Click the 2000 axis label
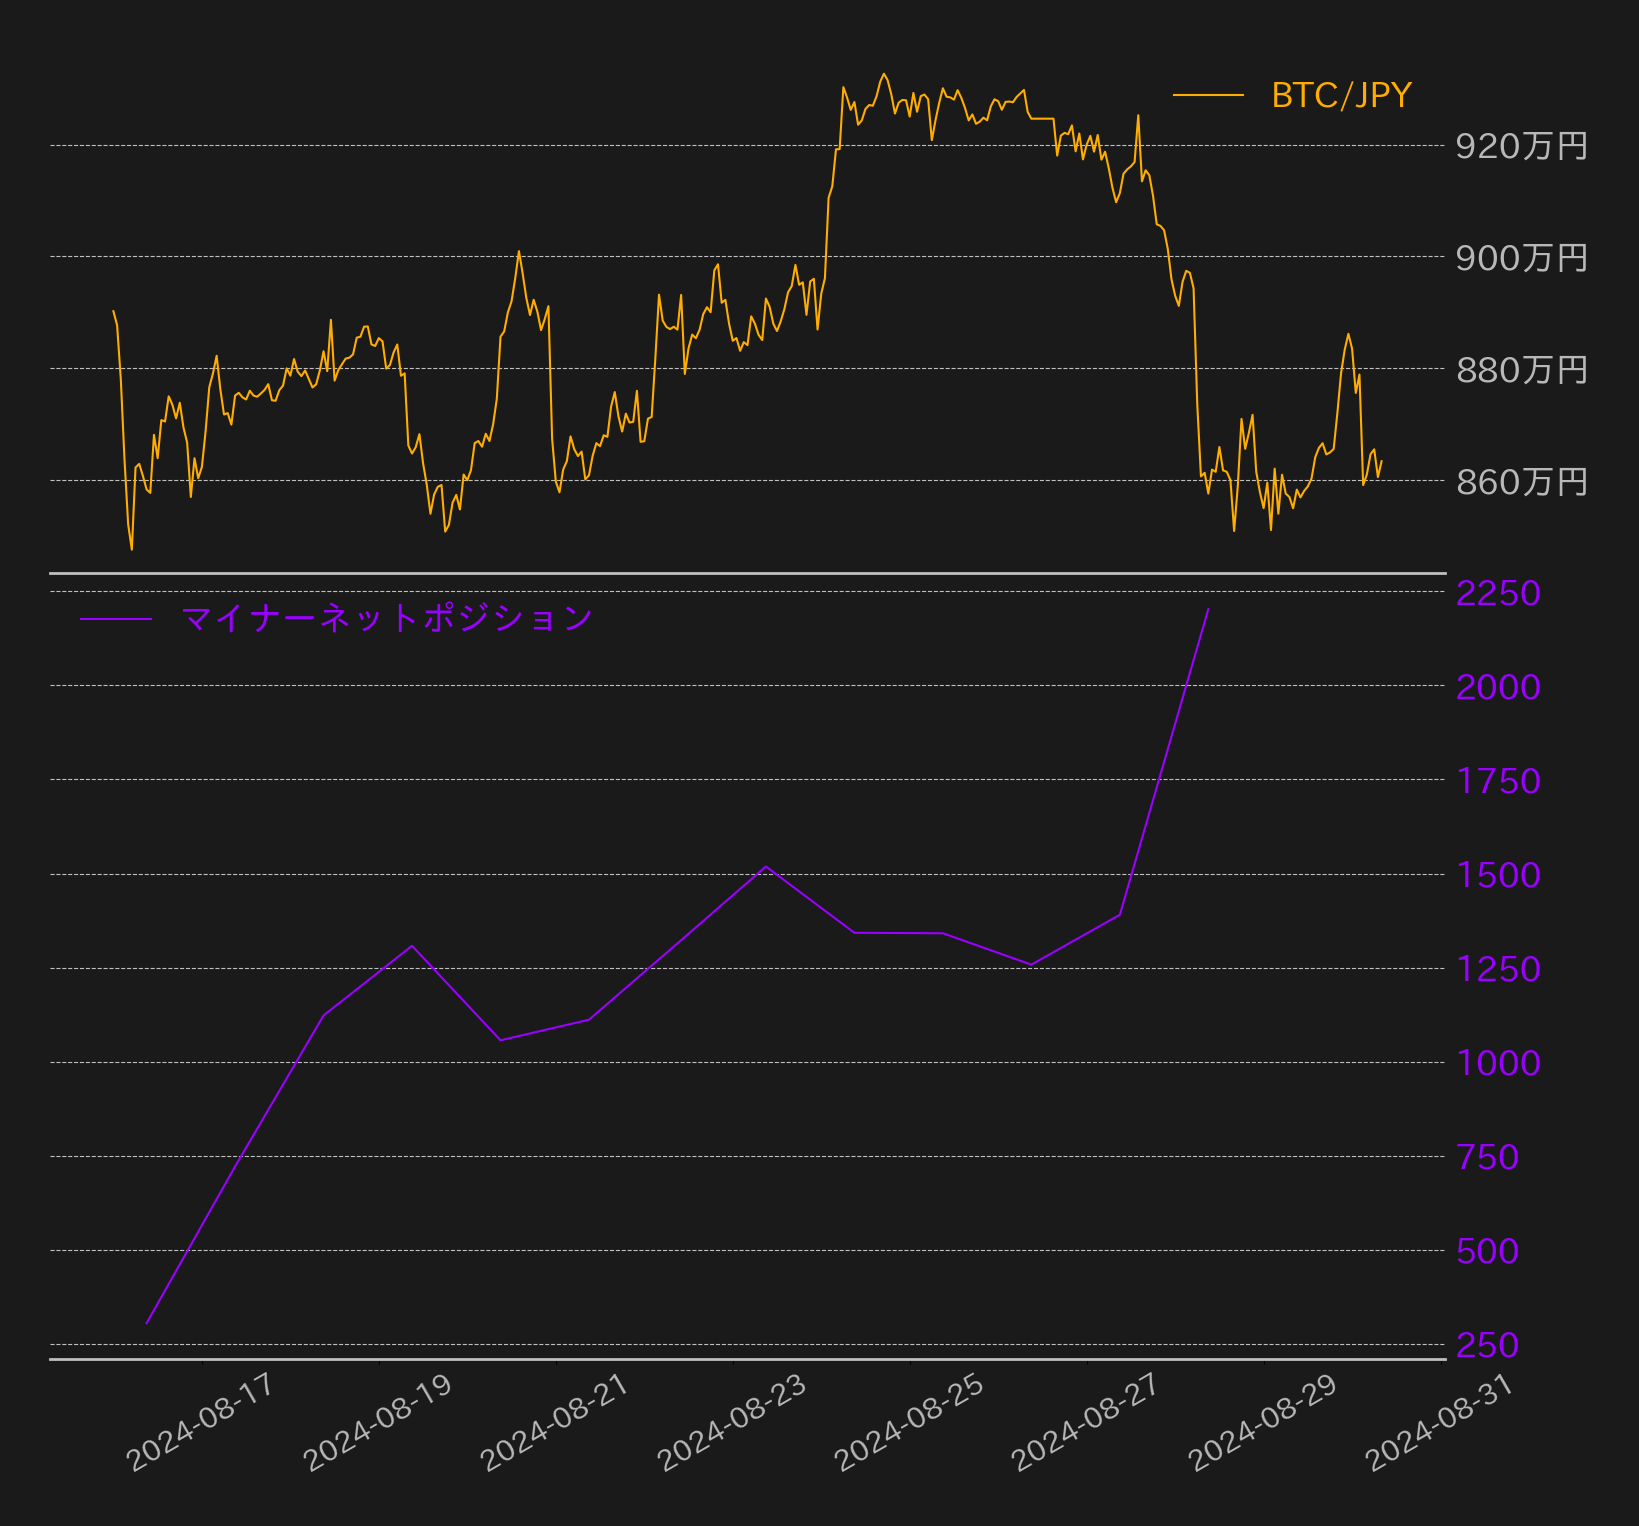 coord(1498,687)
